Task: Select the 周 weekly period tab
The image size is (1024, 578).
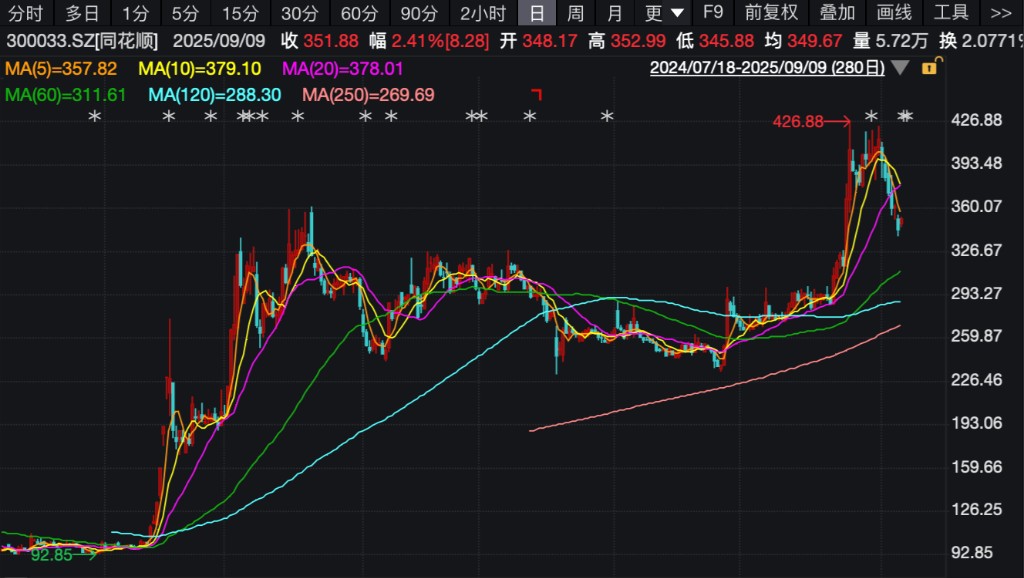Action: pos(575,13)
